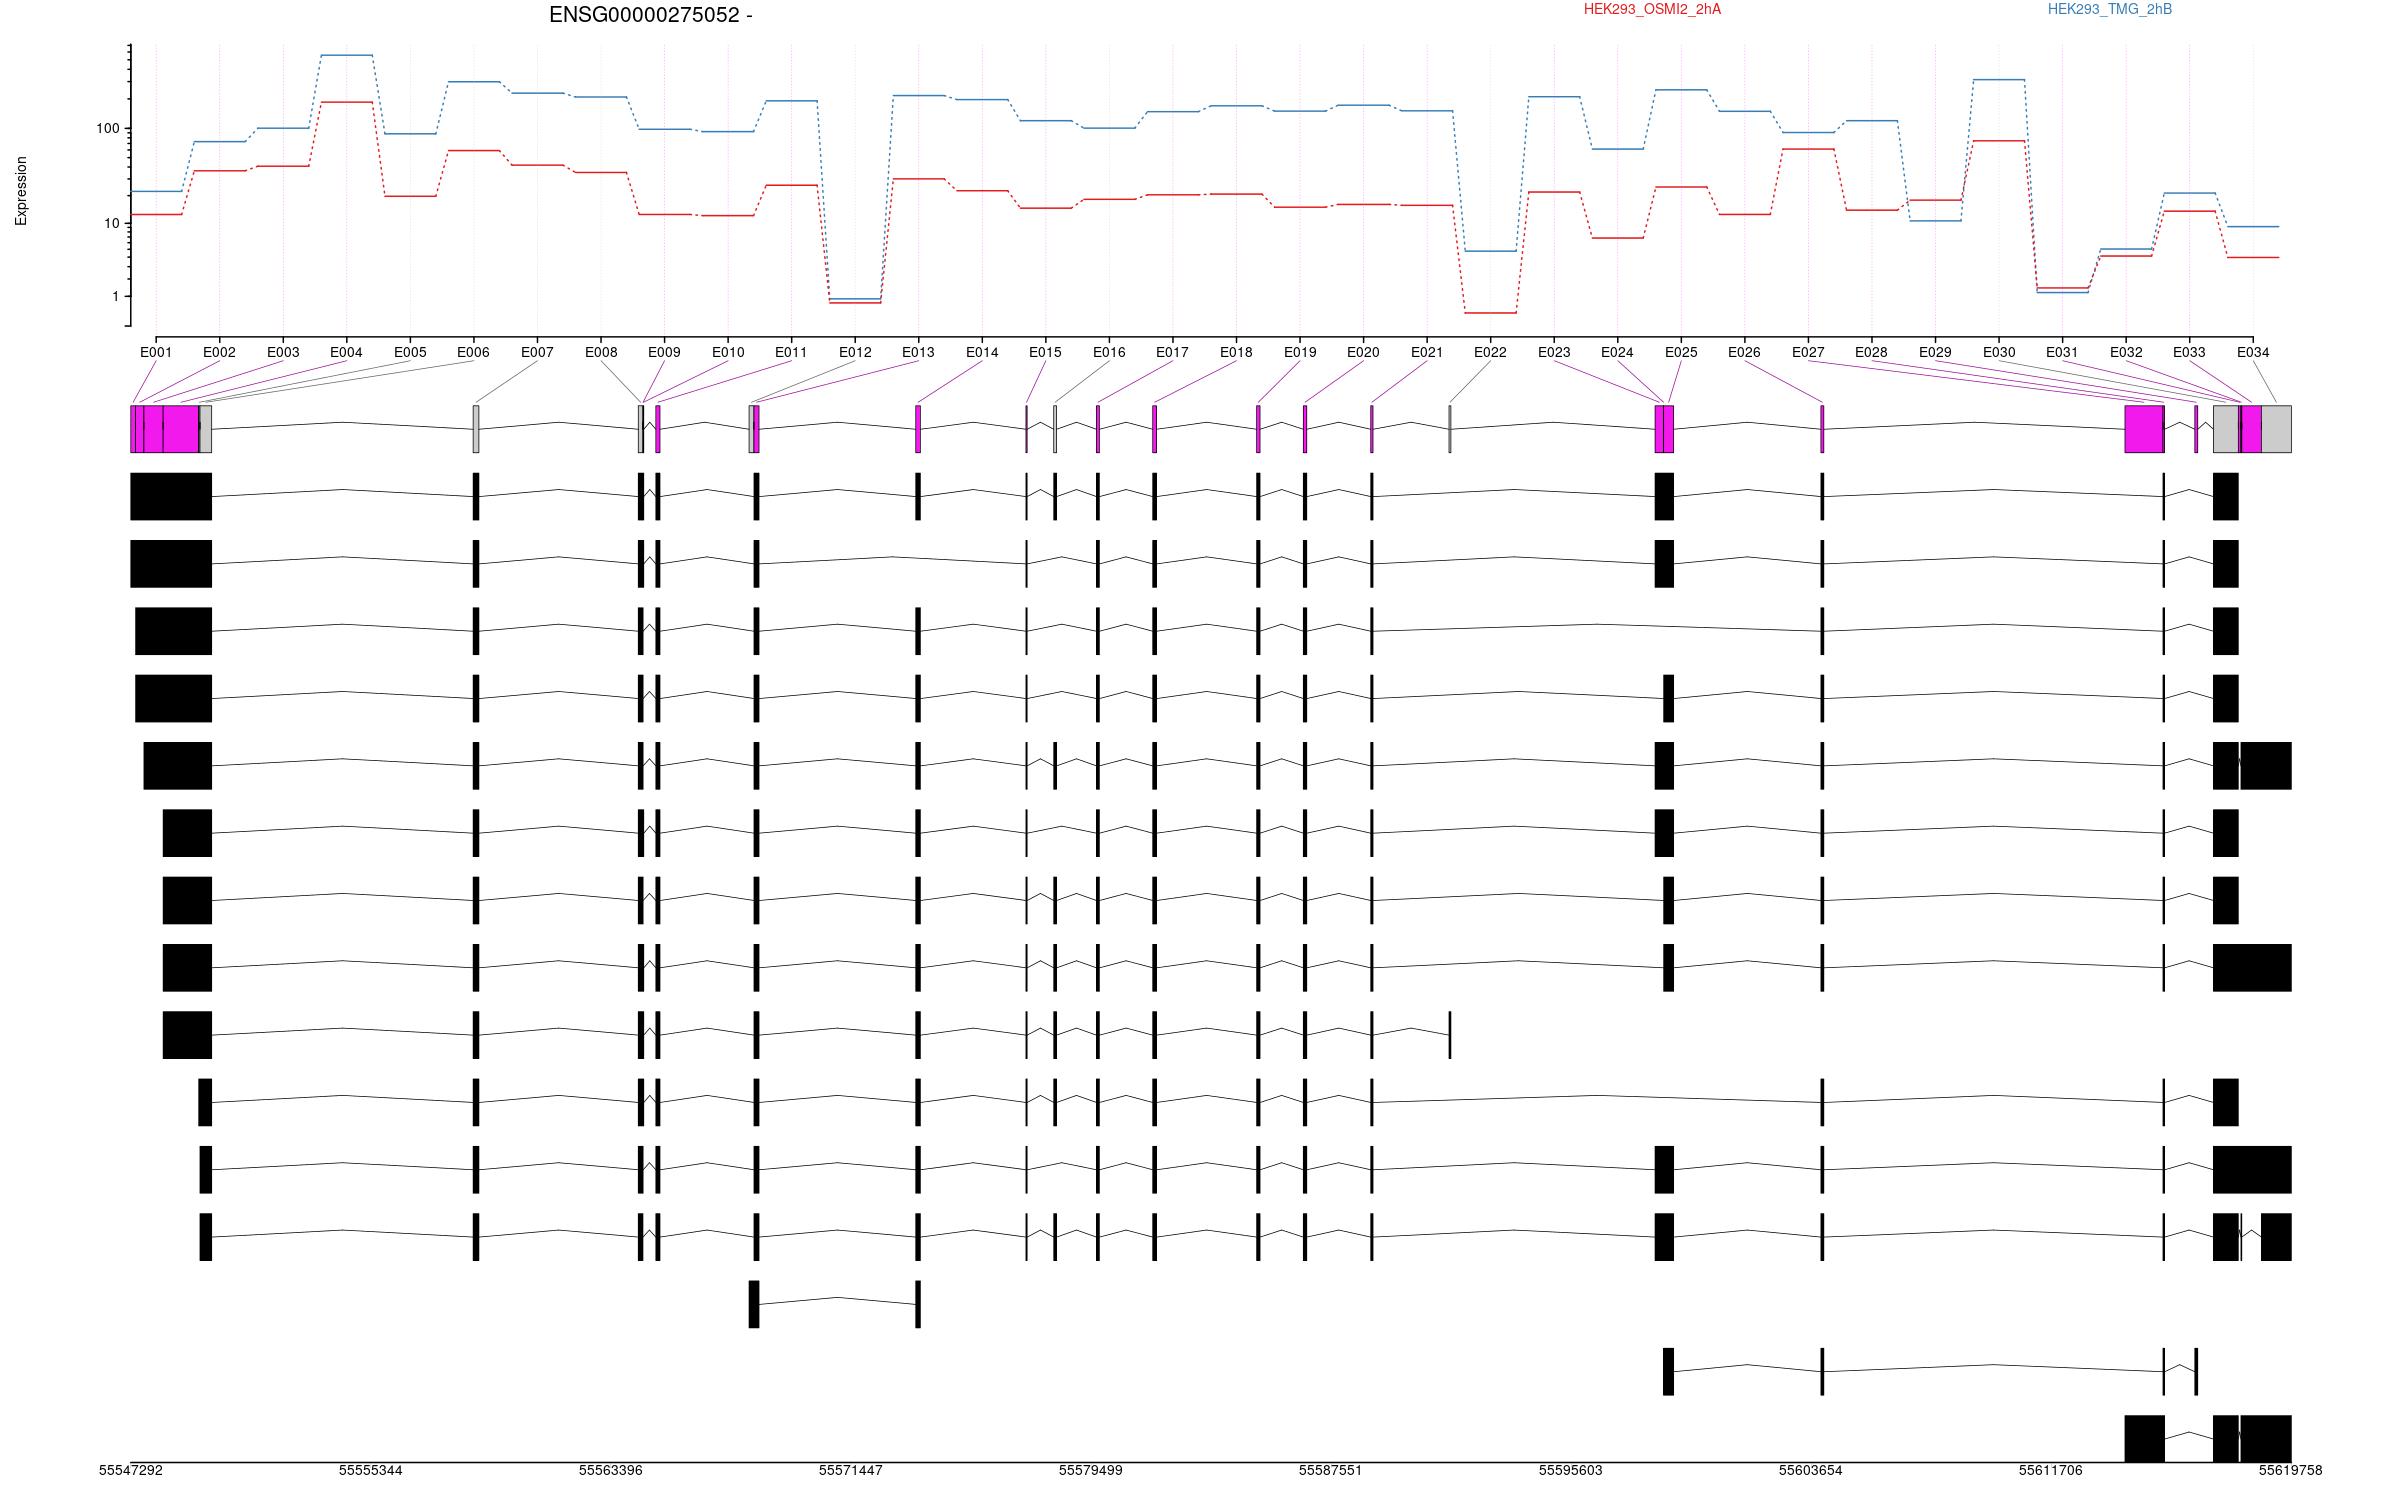Click genomic coordinate 55563396

click(611, 1470)
